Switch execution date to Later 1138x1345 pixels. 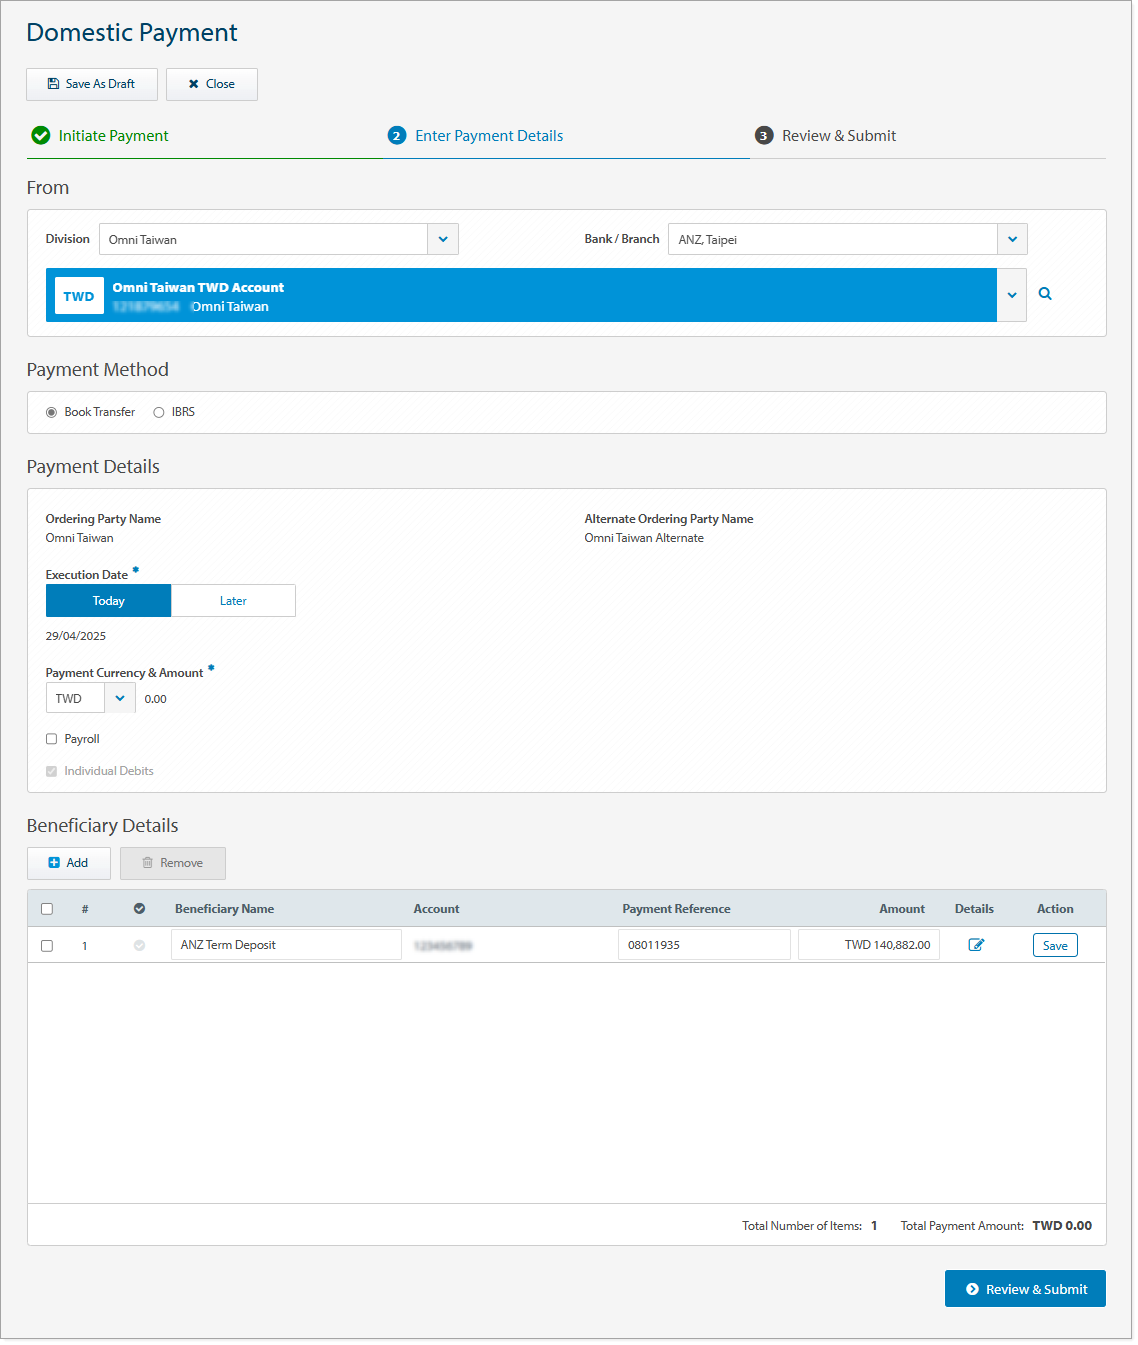click(233, 600)
